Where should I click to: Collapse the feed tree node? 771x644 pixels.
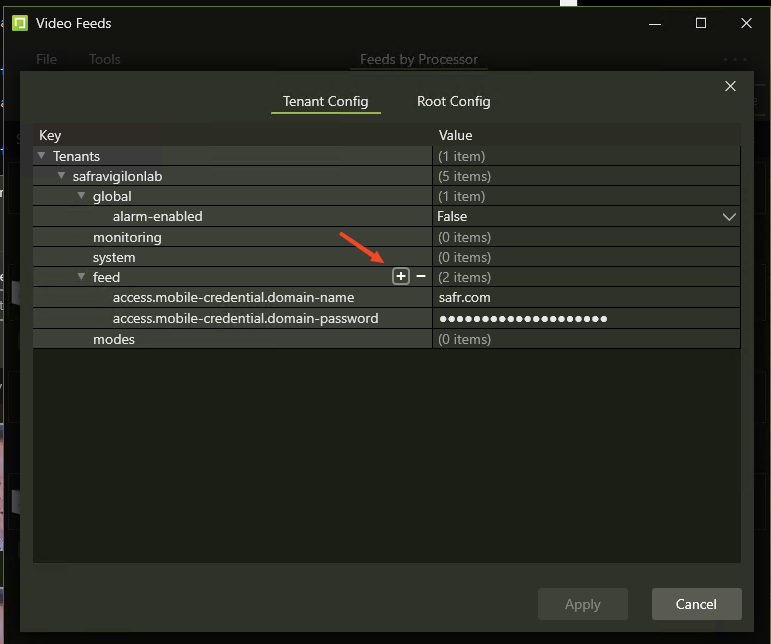(x=81, y=277)
